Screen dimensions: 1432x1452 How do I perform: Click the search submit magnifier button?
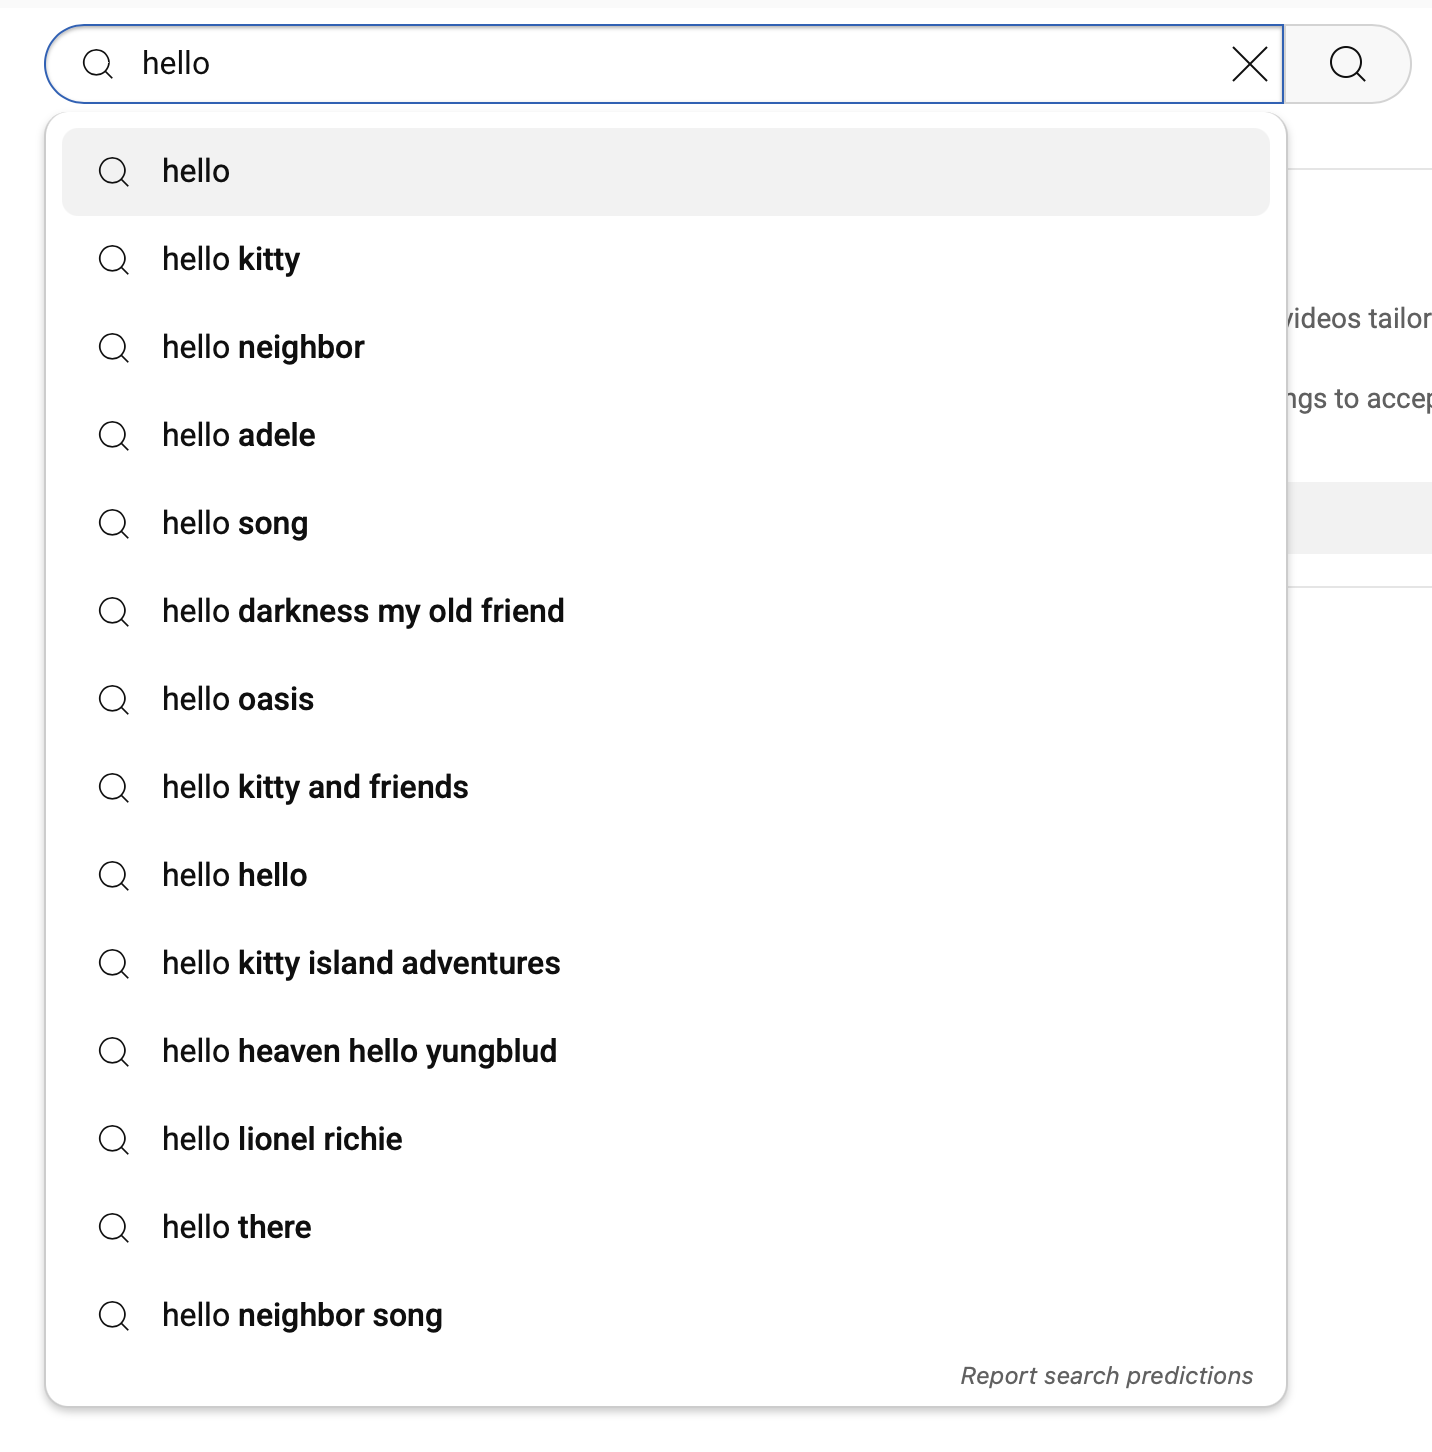1347,65
